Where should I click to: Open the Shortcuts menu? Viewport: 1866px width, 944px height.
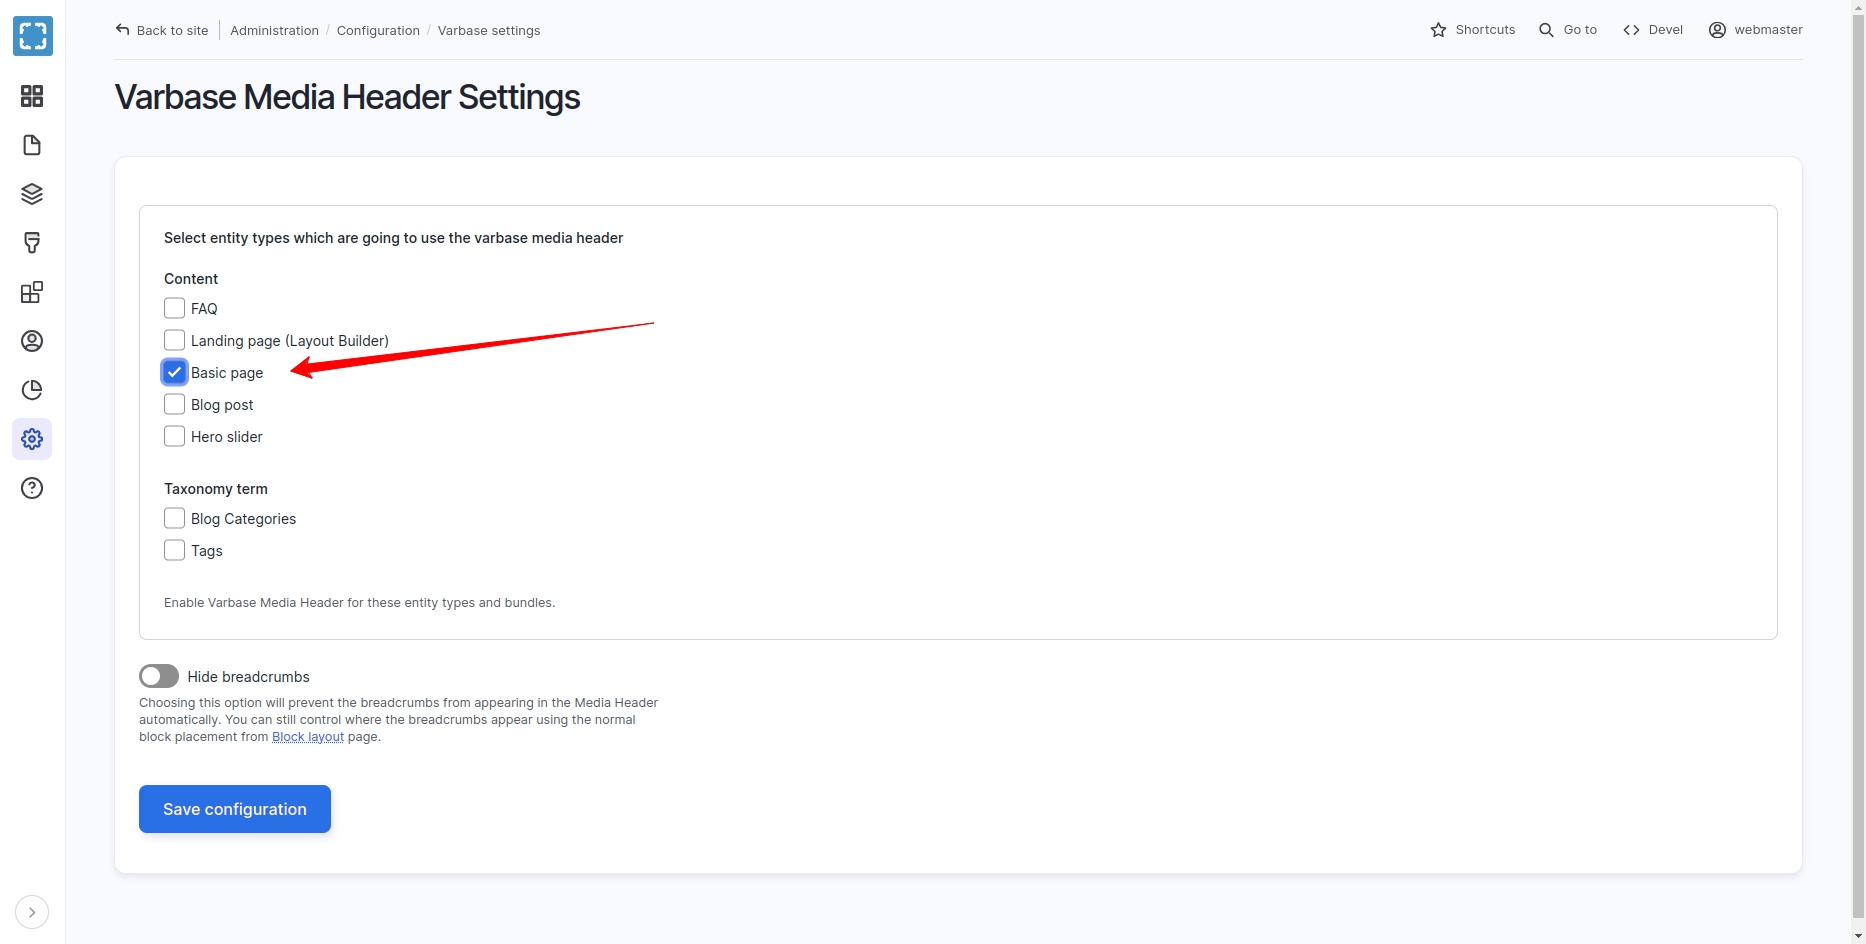(x=1473, y=30)
